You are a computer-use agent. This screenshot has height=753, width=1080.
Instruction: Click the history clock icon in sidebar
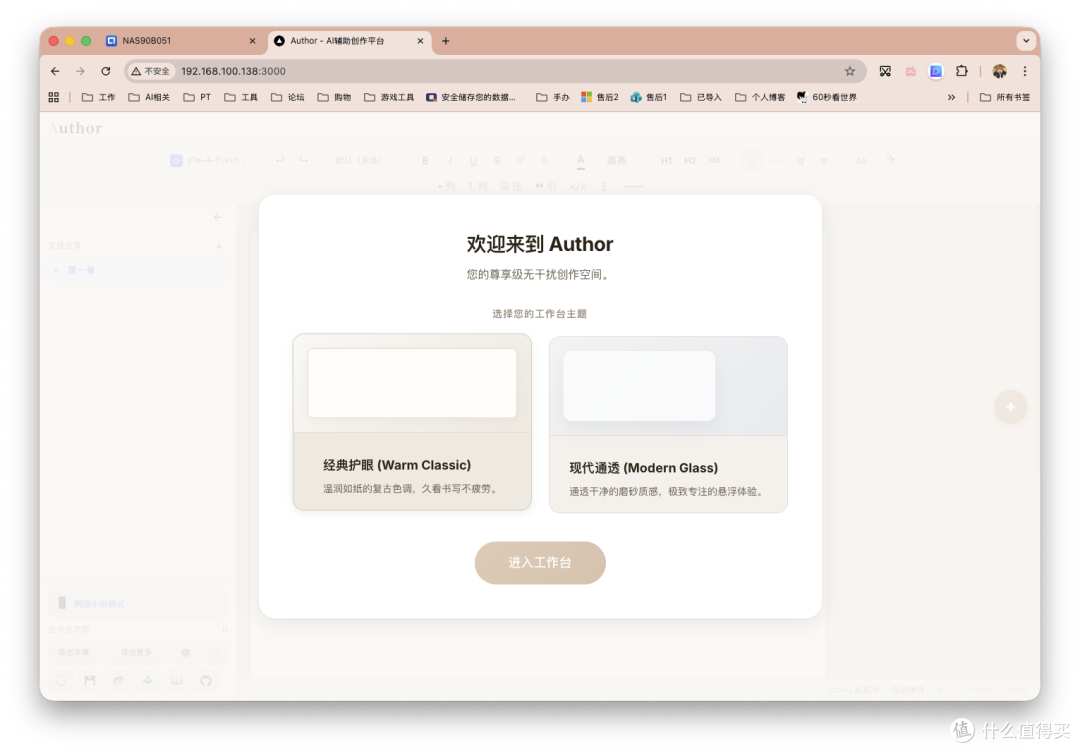coord(61,681)
